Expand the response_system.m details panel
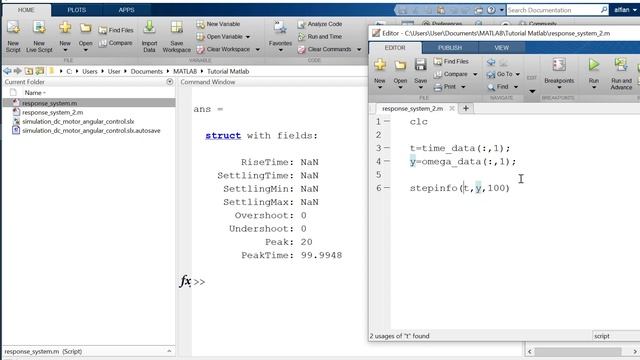The height and width of the screenshot is (360, 640). [x=169, y=351]
